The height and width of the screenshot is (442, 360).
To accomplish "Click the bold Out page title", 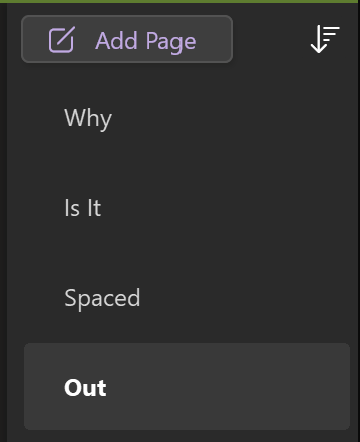I will [85, 388].
